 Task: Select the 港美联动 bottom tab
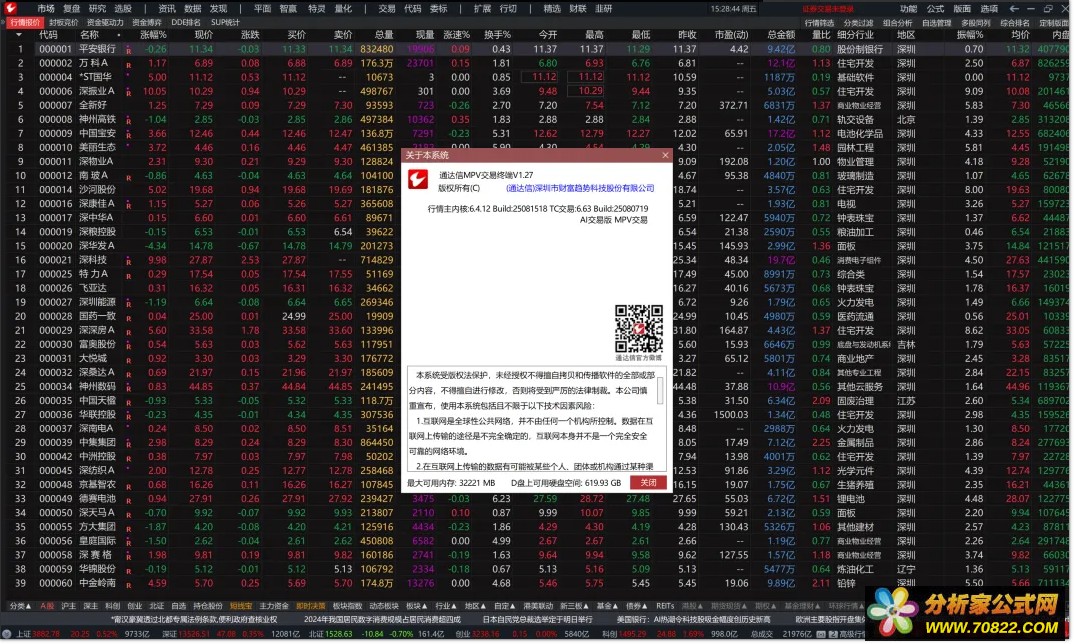pyautogui.click(x=538, y=606)
